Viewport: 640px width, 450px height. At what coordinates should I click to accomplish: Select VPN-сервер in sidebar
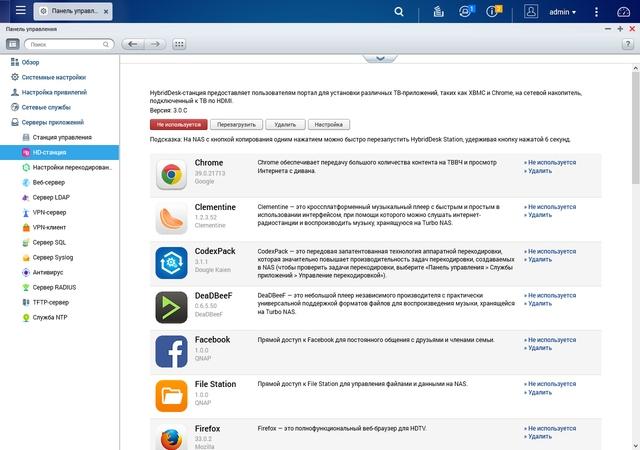[59, 212]
